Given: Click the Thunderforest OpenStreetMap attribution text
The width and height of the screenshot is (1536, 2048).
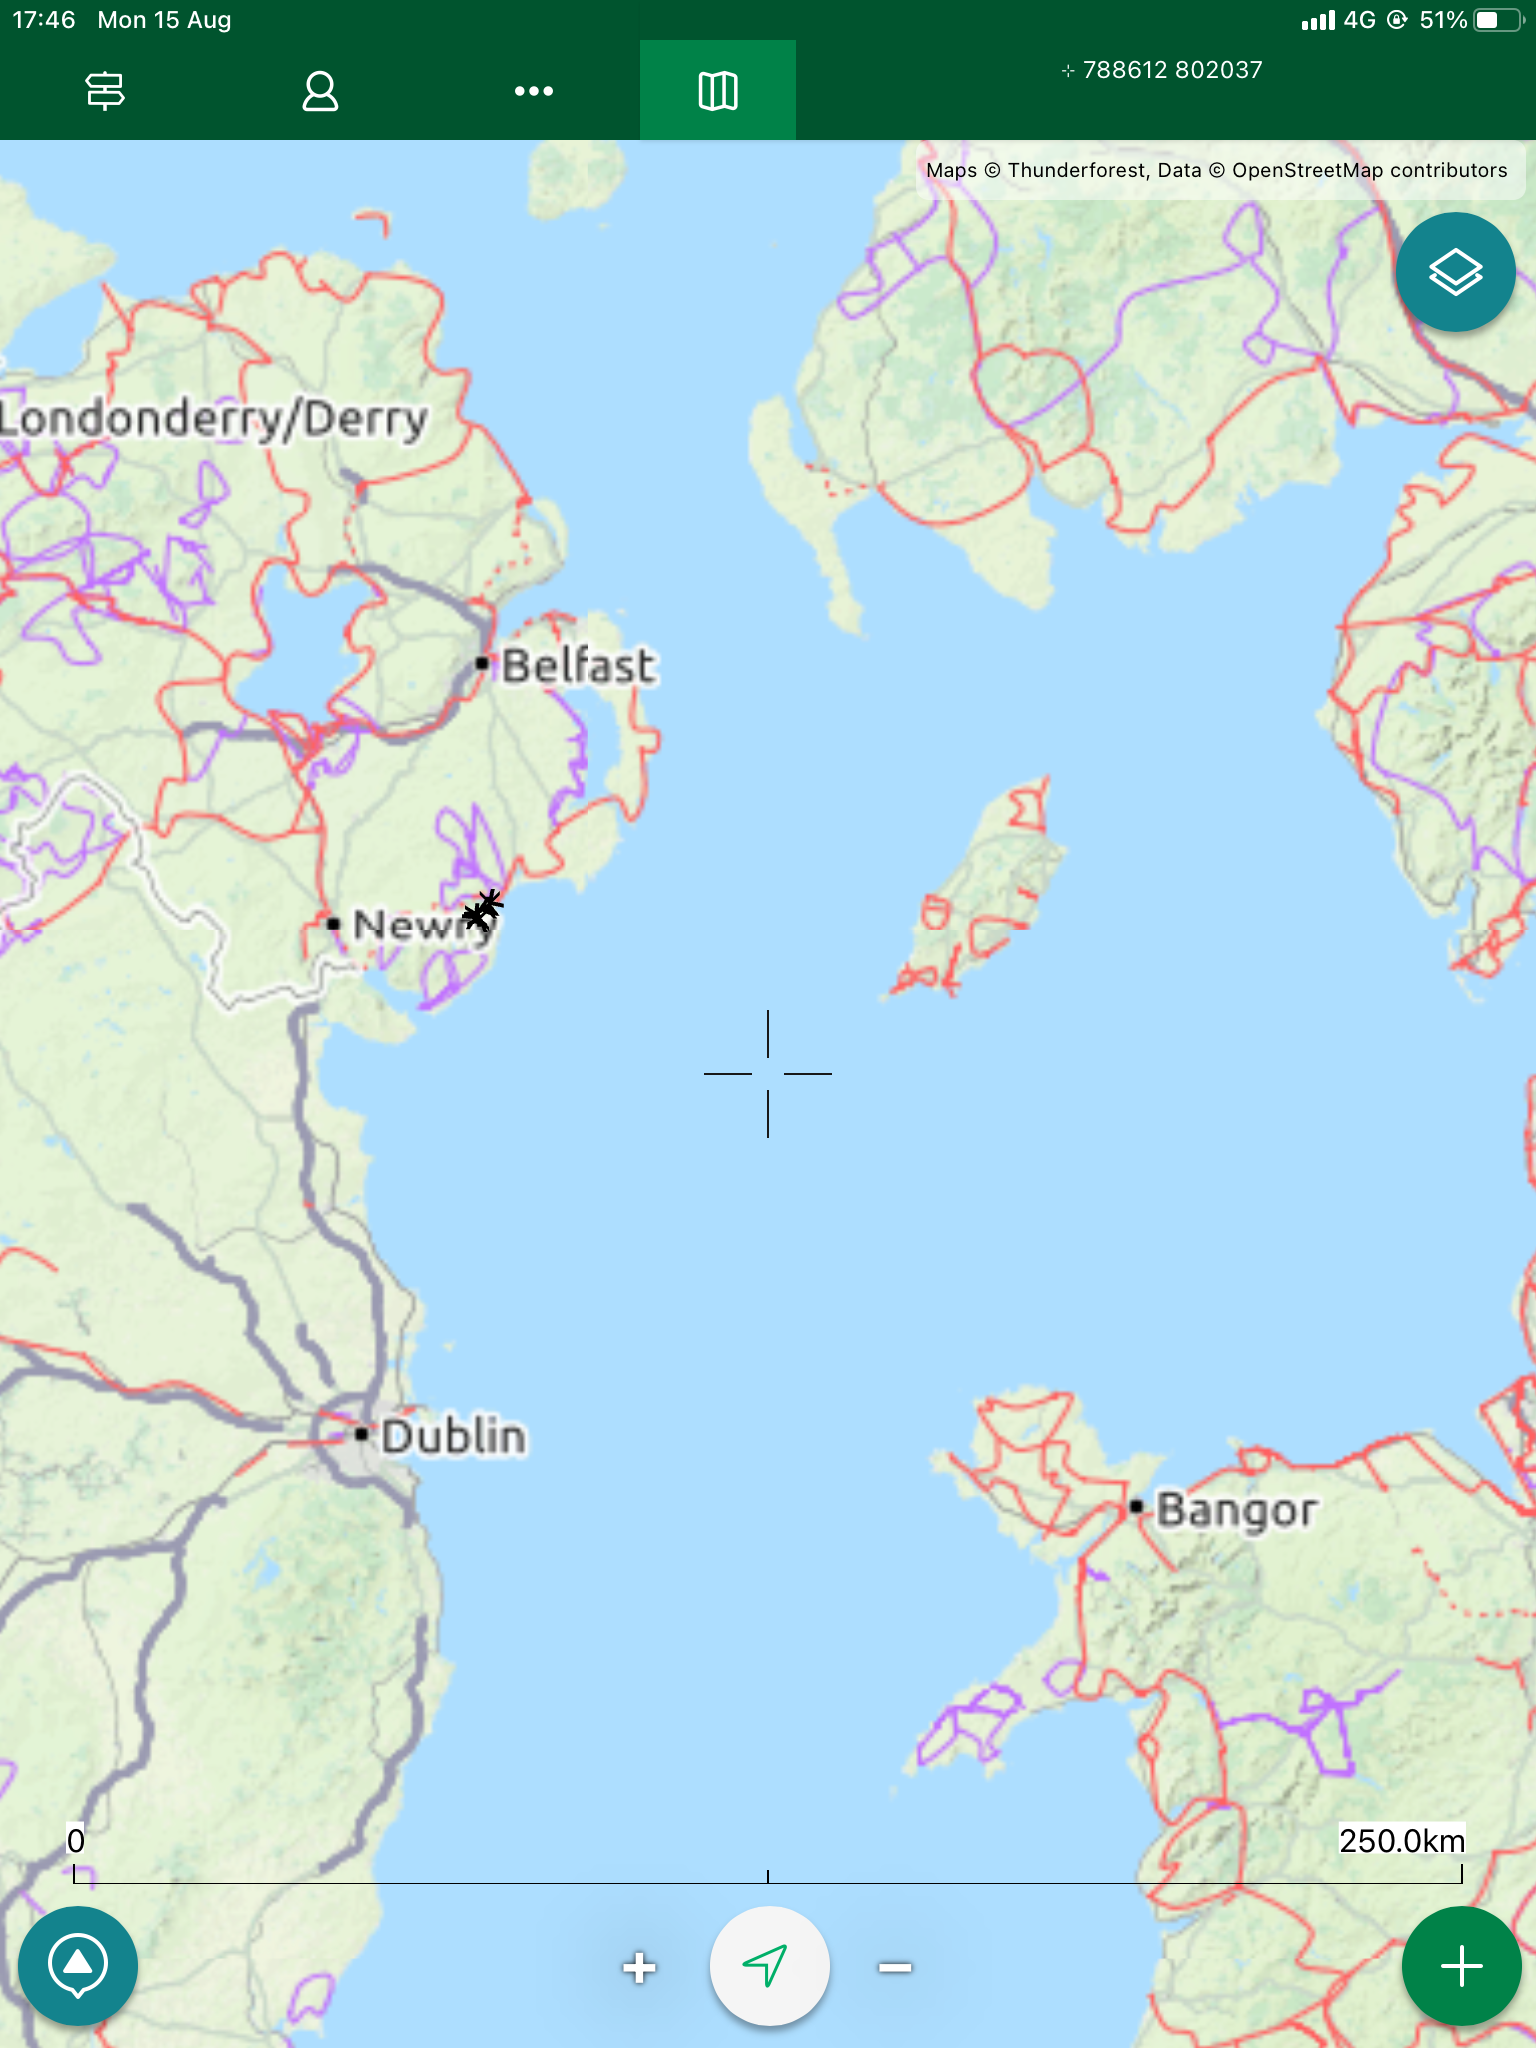Looking at the screenshot, I should (1216, 170).
